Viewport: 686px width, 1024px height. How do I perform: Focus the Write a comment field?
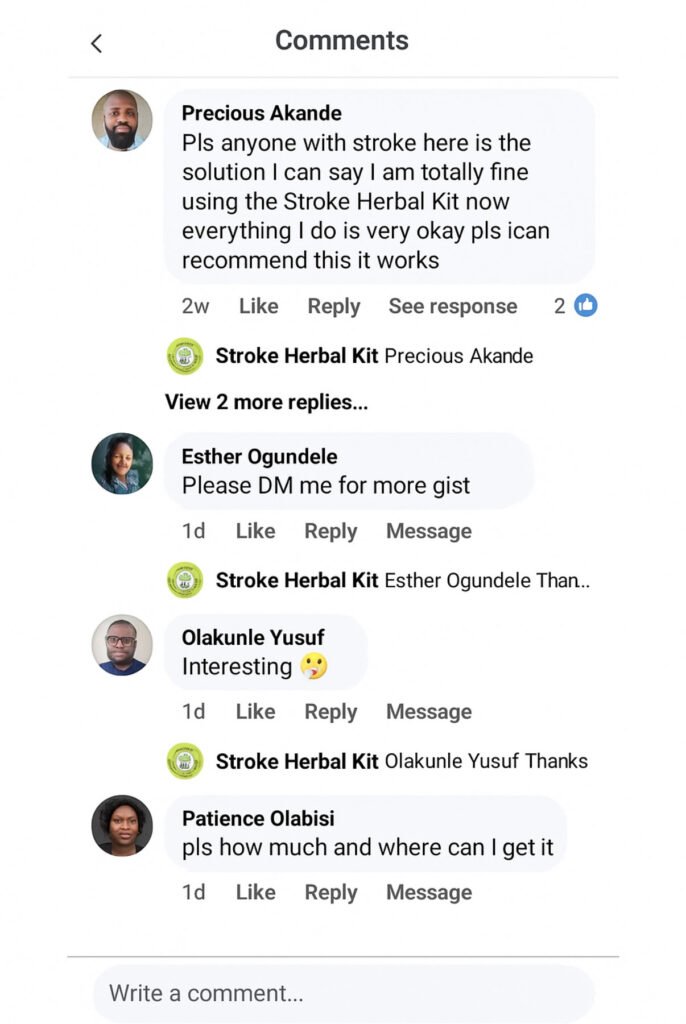tap(344, 993)
